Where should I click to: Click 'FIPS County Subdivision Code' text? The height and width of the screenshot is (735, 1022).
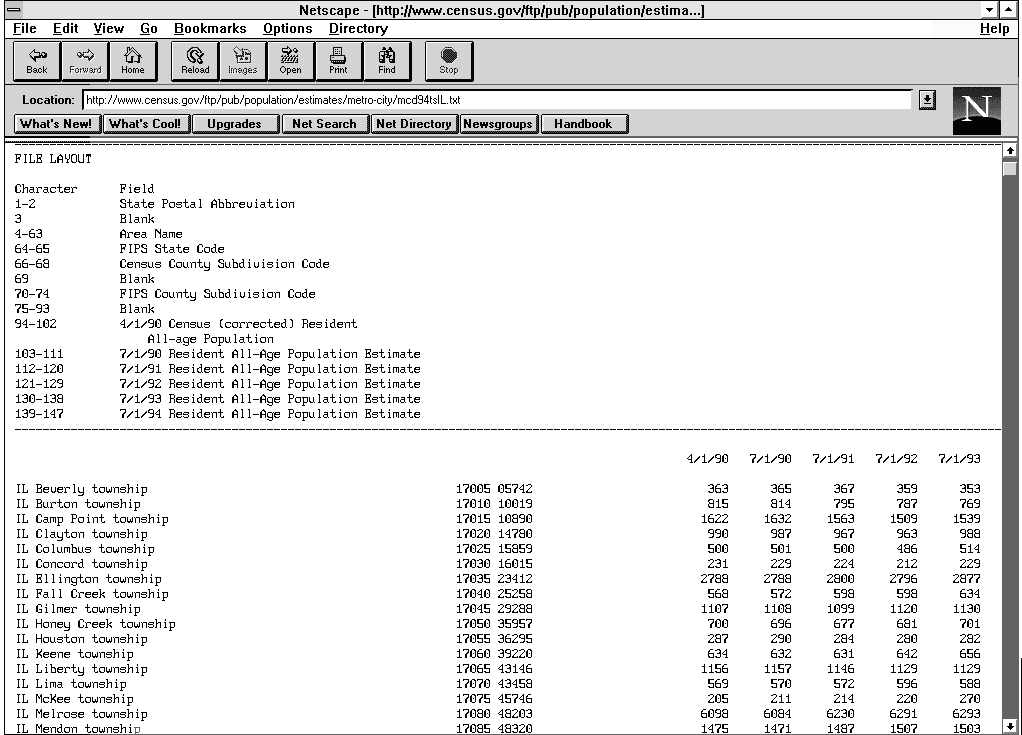[x=217, y=294]
